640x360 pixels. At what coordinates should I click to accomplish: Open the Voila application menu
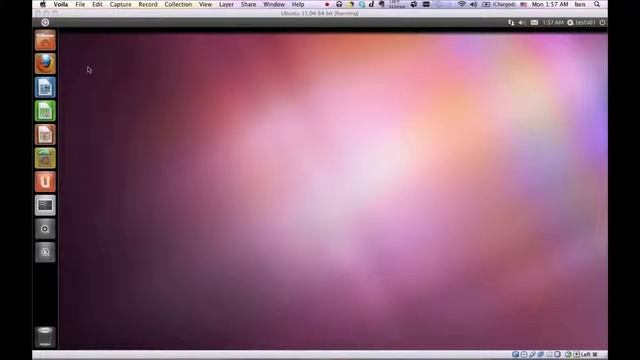[x=61, y=4]
